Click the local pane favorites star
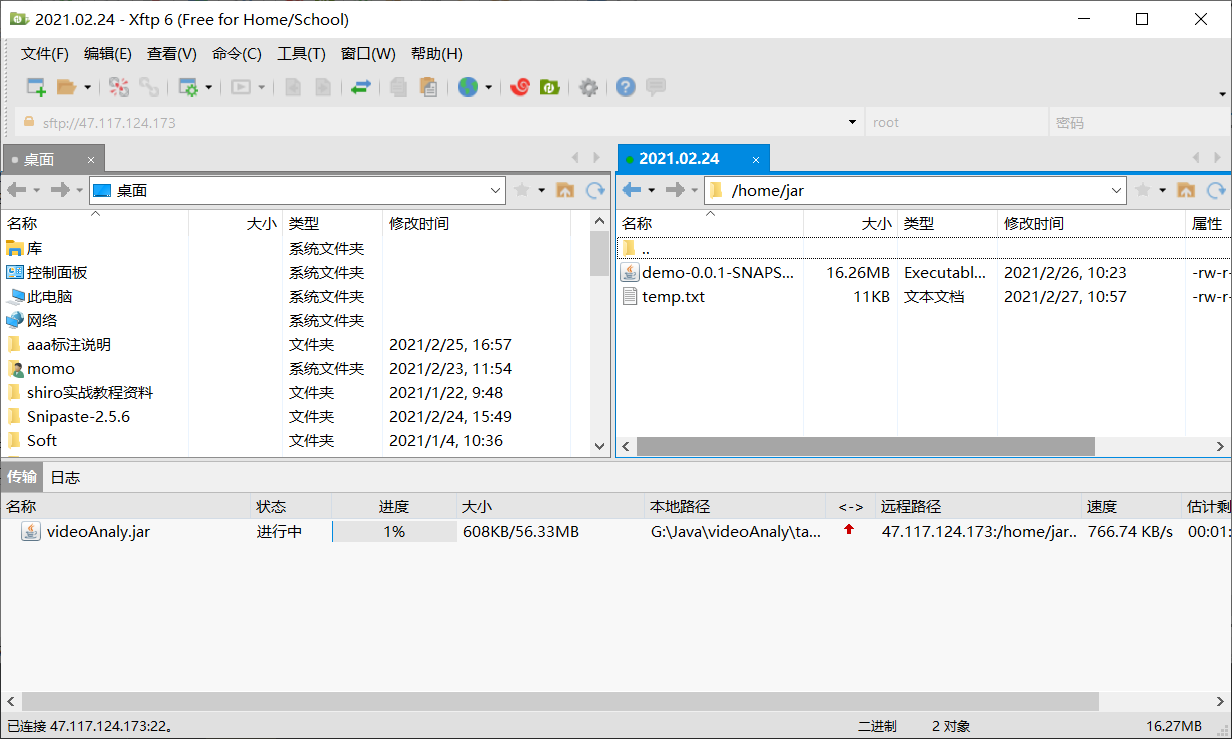This screenshot has height=739, width=1232. (x=521, y=190)
